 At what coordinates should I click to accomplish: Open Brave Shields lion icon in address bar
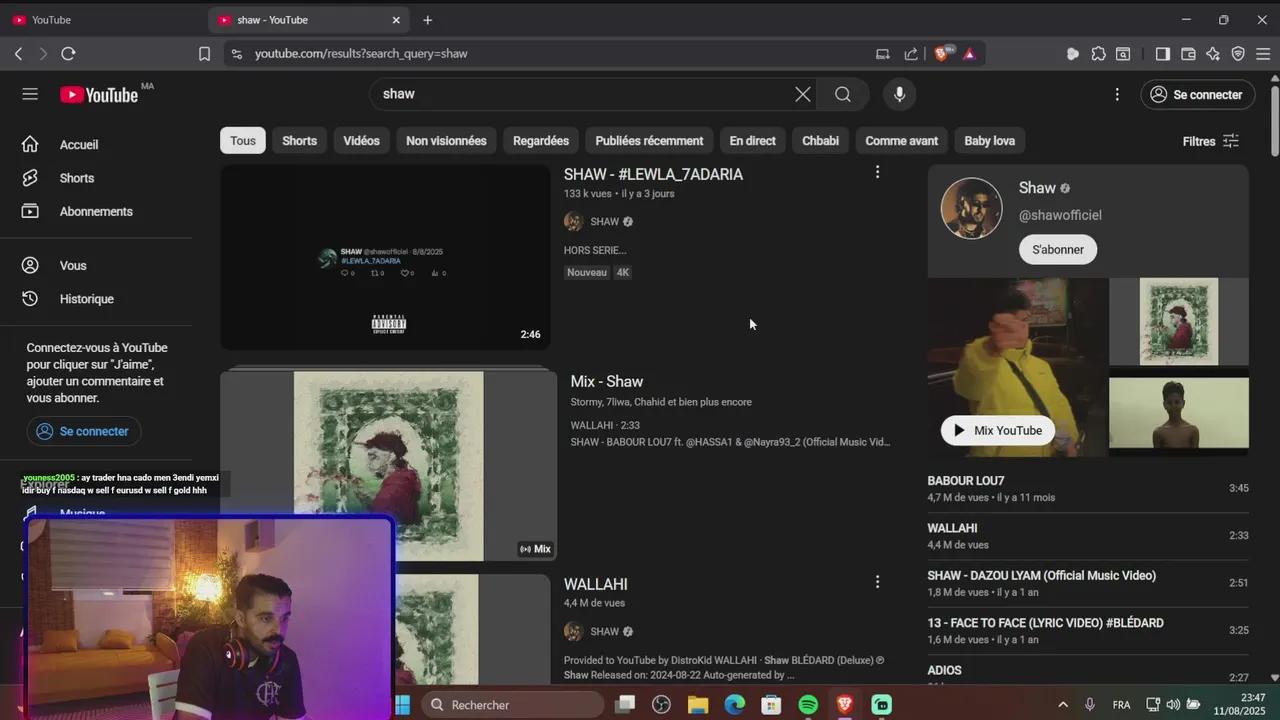tap(941, 54)
